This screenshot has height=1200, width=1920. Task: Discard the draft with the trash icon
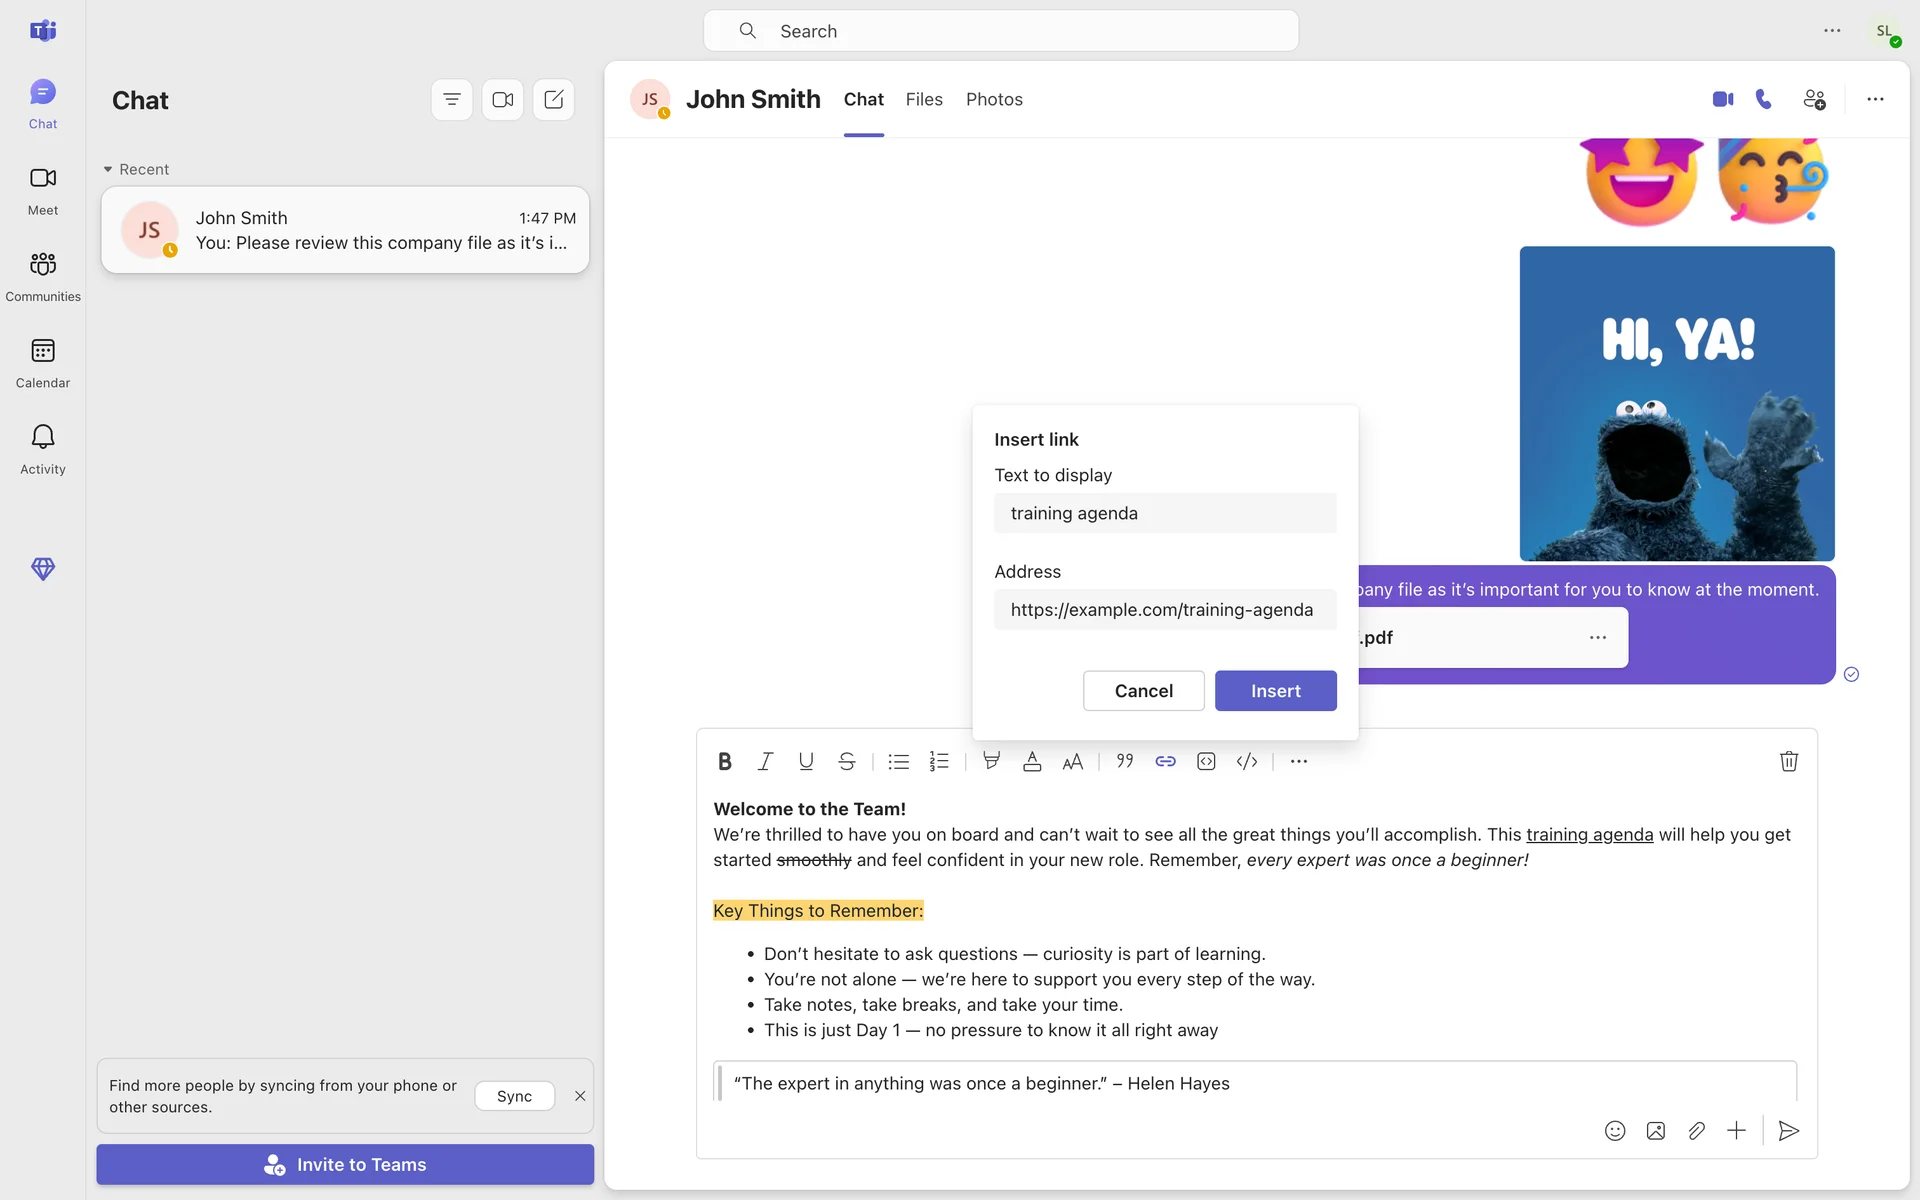[1789, 761]
